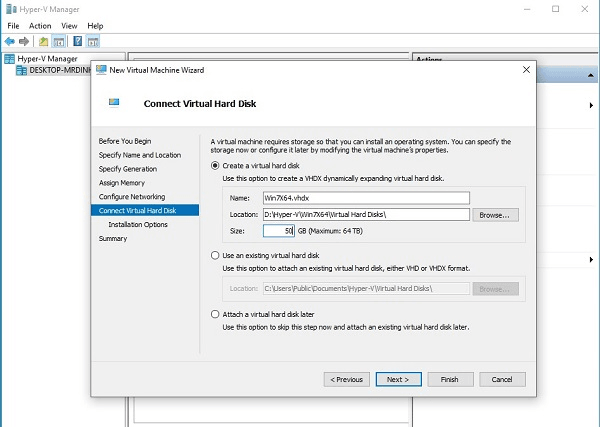Click the Next > button
600x427 pixels.
coord(398,379)
